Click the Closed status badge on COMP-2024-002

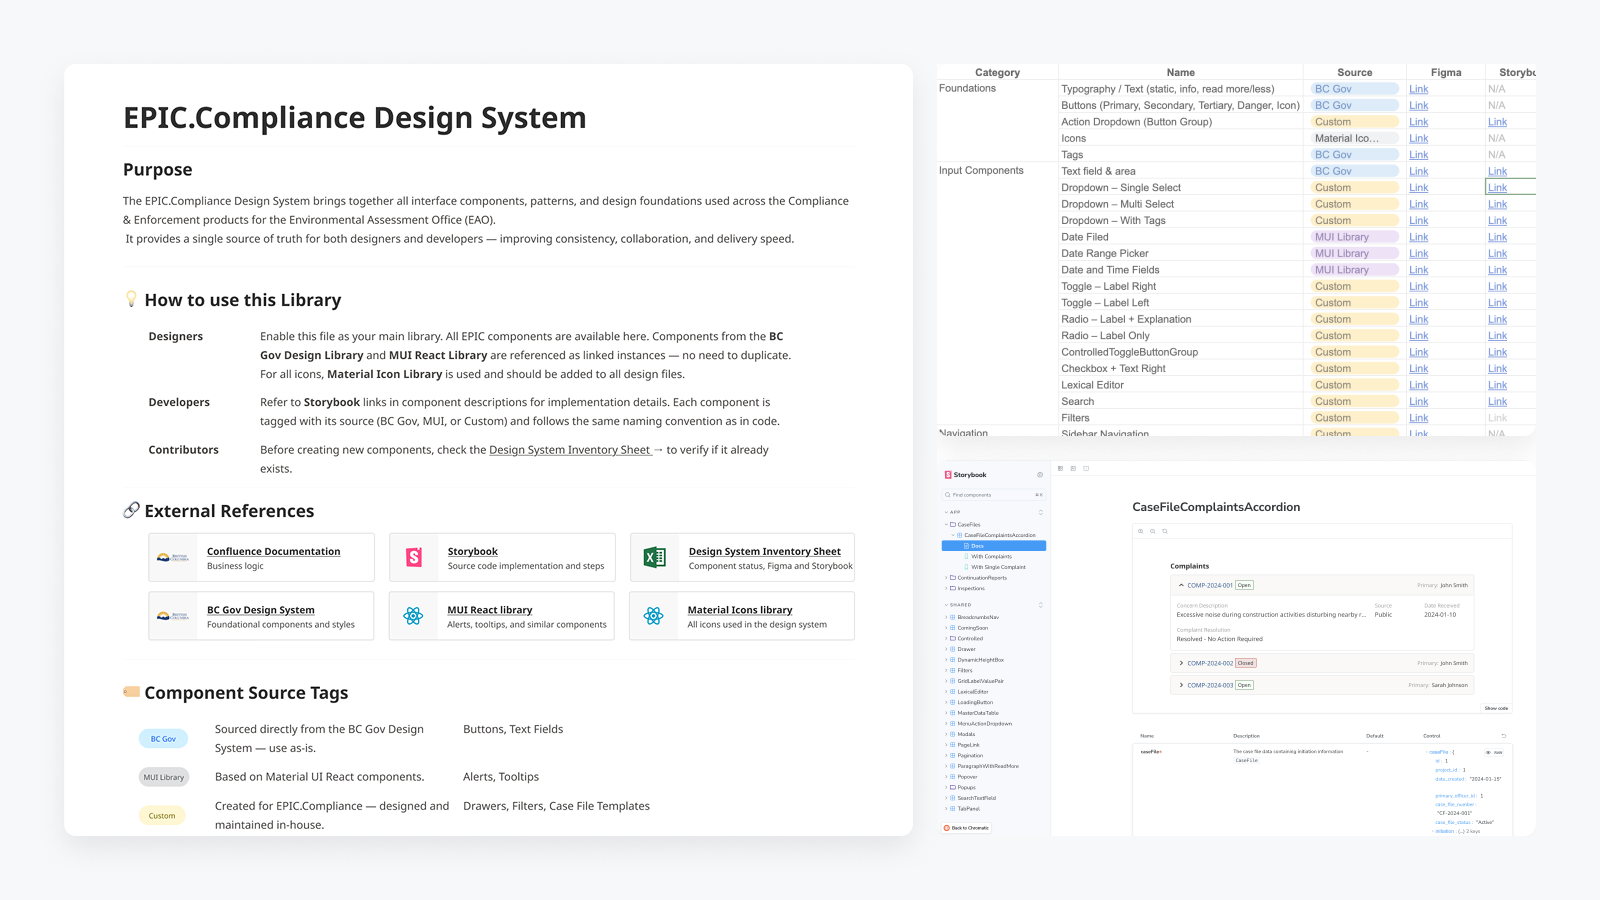[x=1245, y=663]
